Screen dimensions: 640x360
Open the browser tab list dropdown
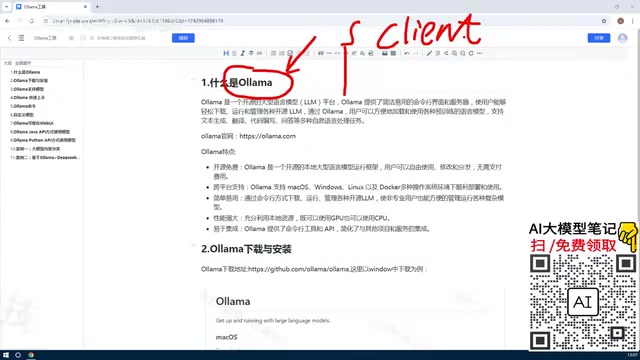point(6,7)
